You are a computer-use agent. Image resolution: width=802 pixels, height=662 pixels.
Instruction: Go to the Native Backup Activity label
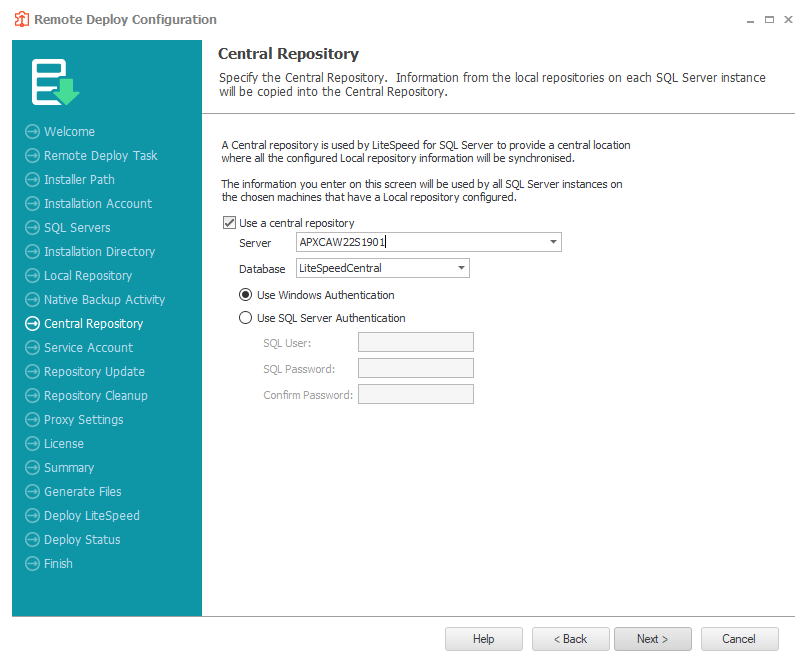tap(104, 300)
